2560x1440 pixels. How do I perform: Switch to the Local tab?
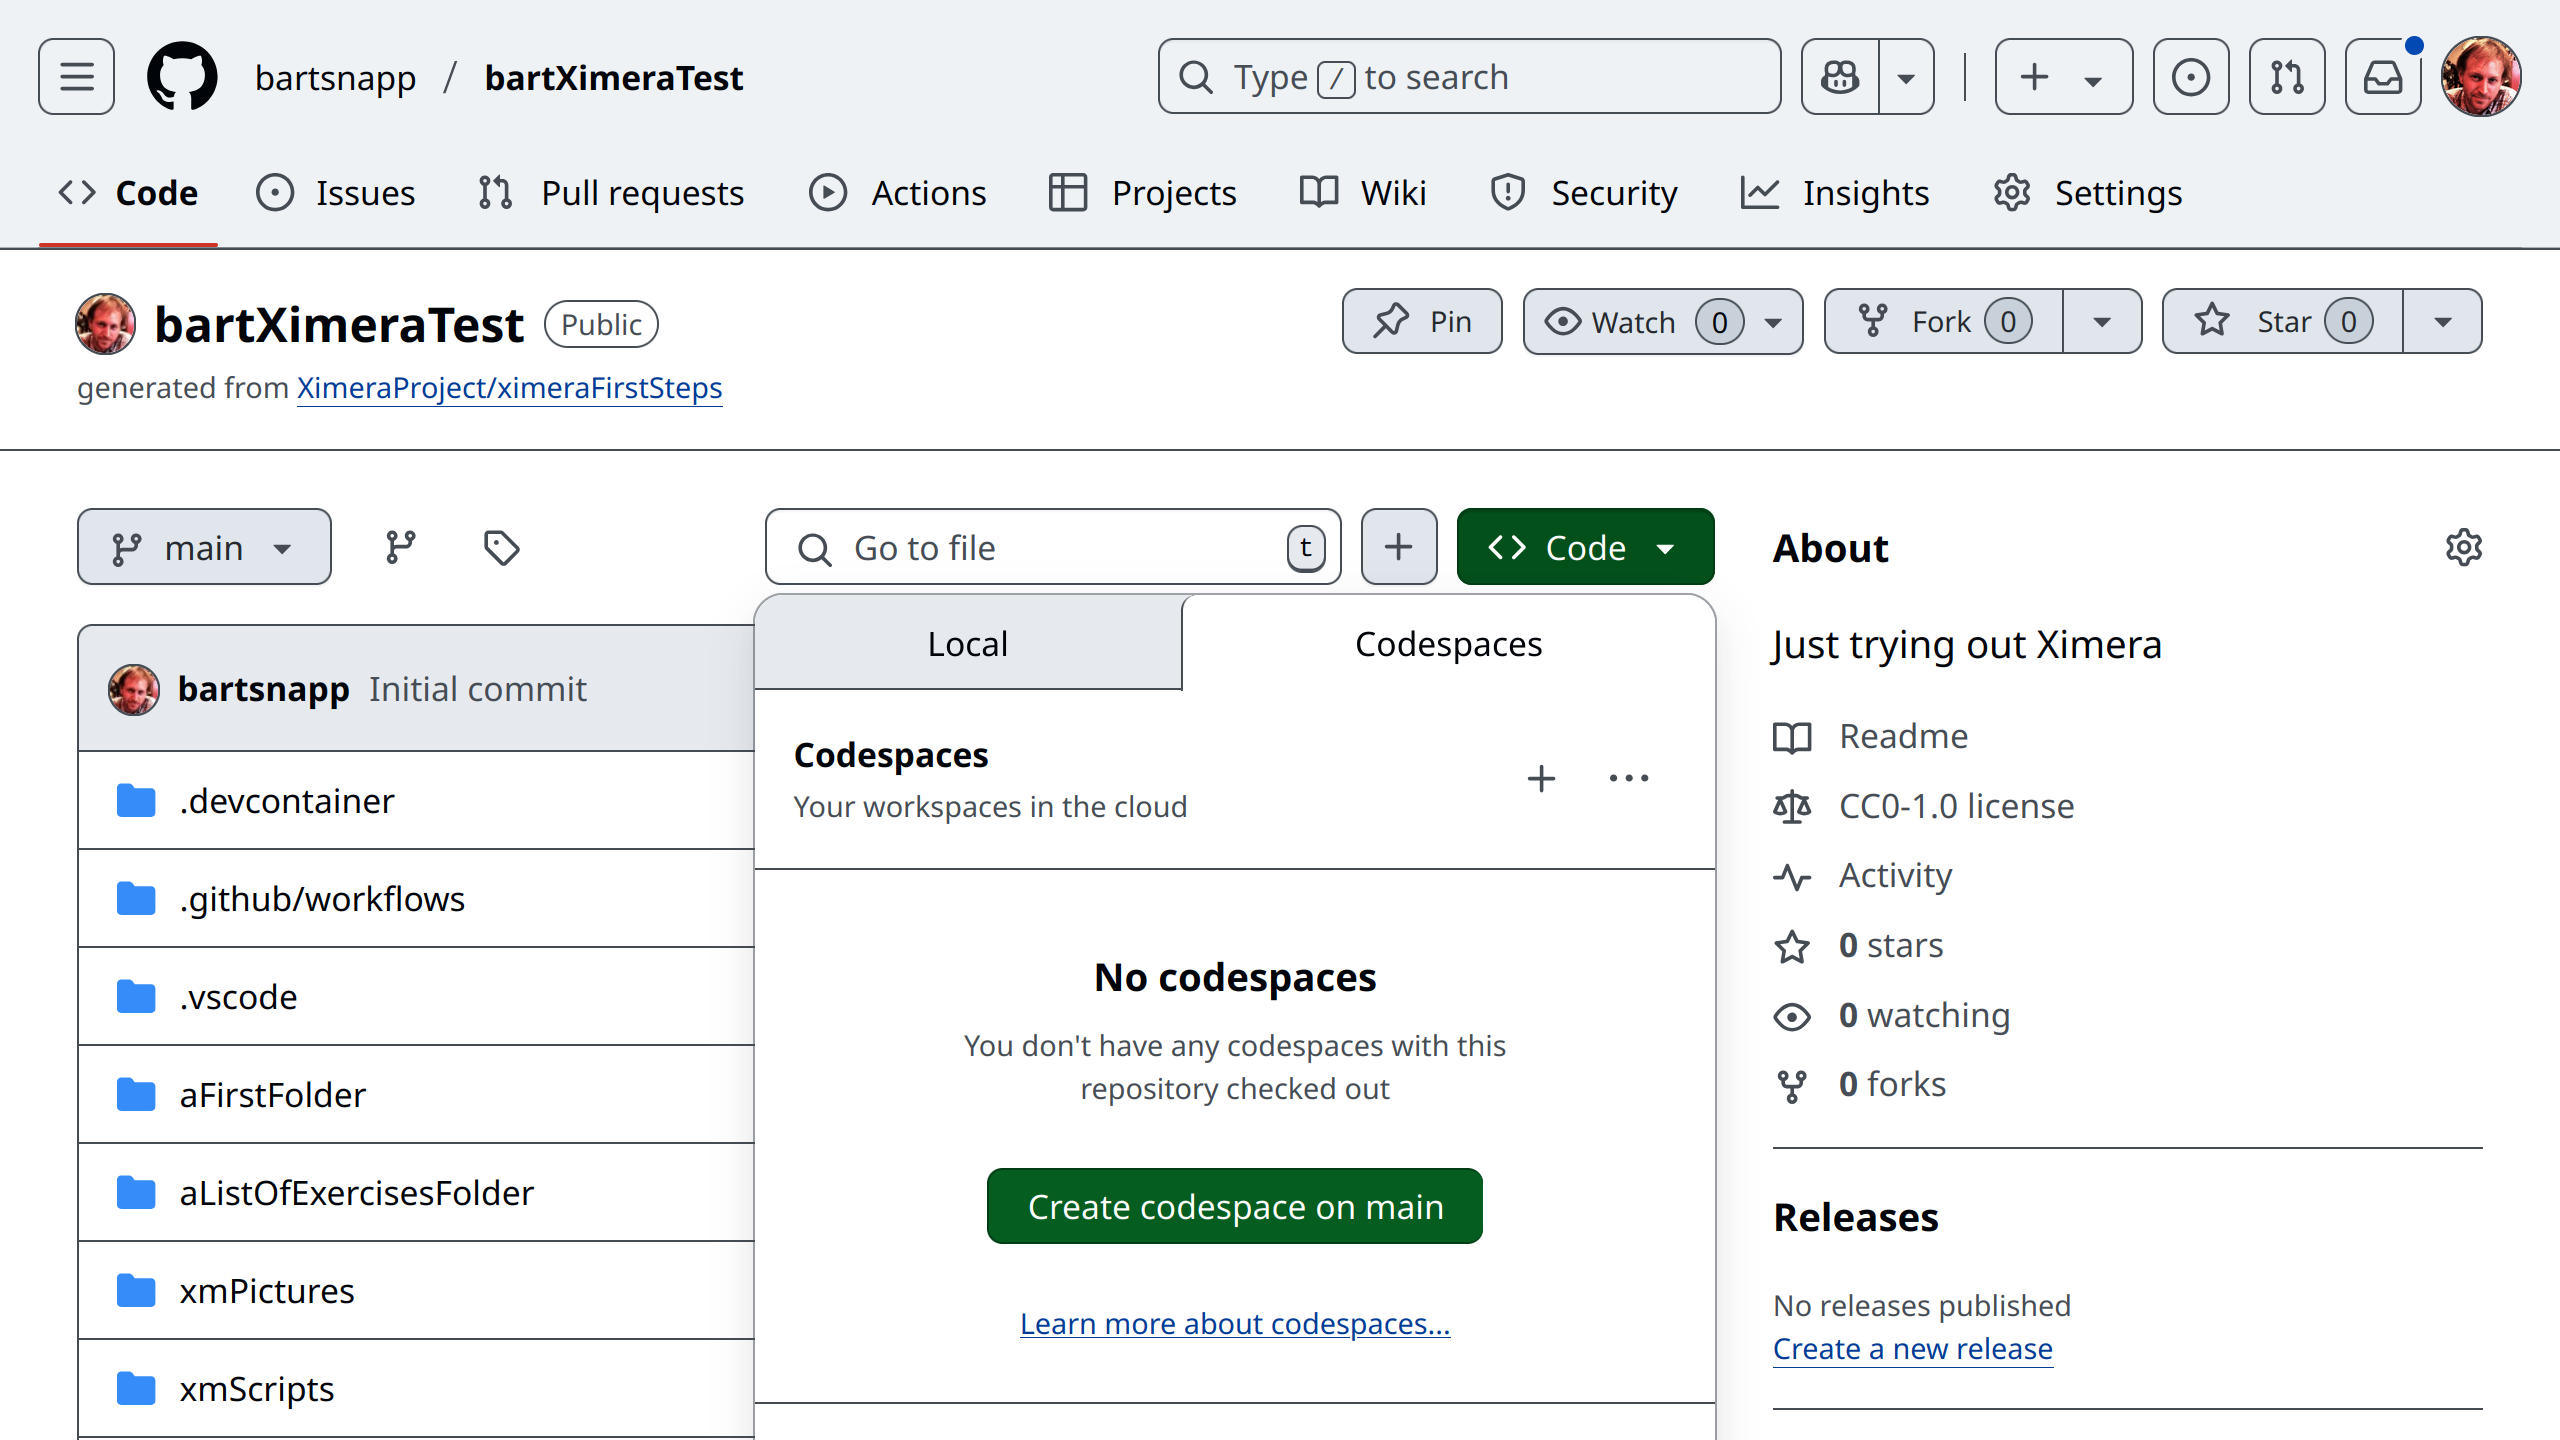[967, 643]
